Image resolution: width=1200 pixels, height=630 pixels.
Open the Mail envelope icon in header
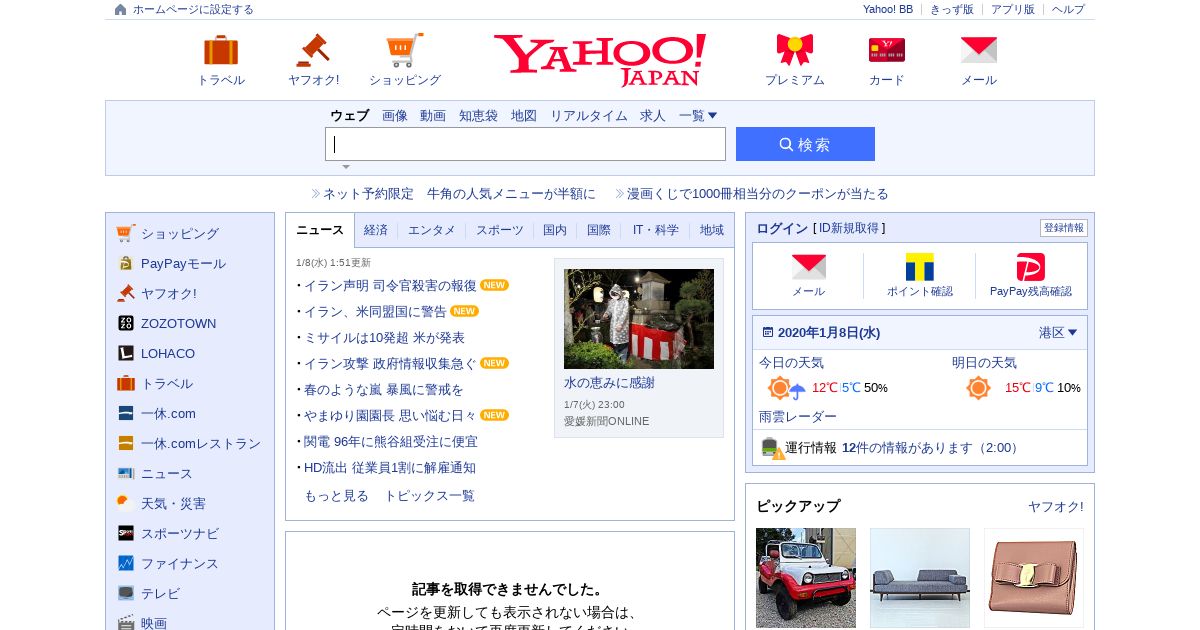click(979, 50)
